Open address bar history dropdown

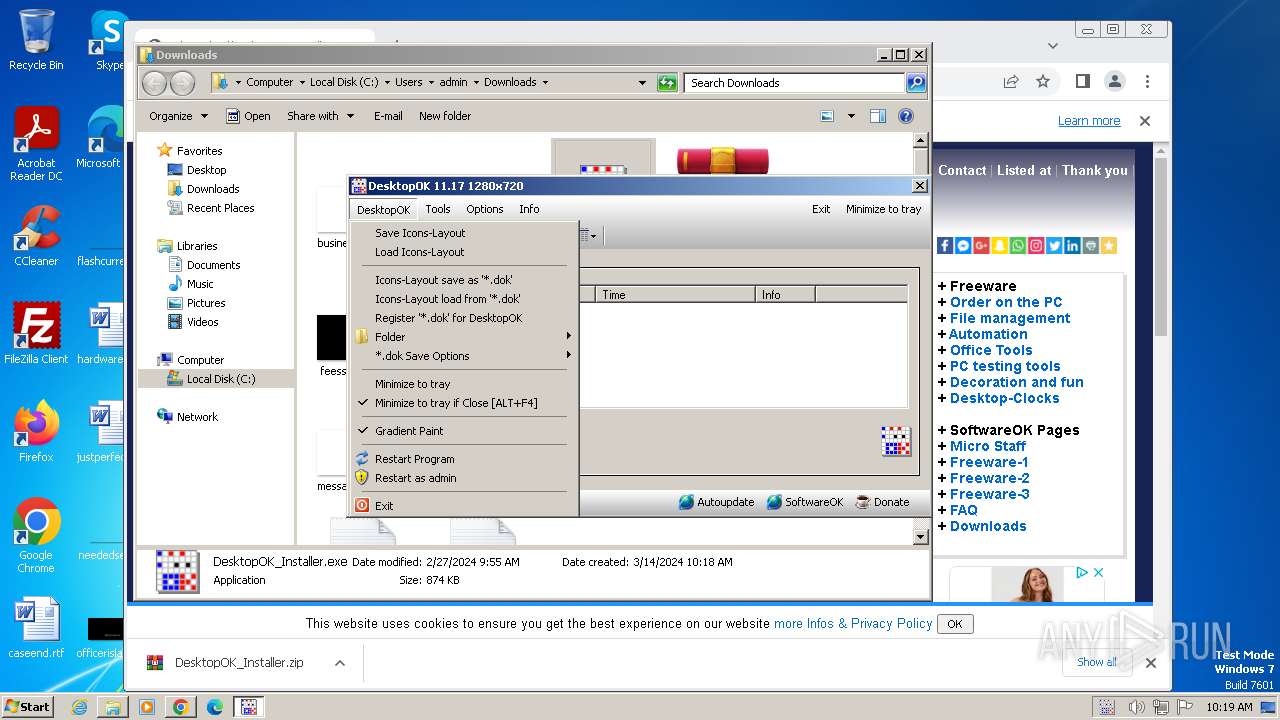[x=642, y=83]
